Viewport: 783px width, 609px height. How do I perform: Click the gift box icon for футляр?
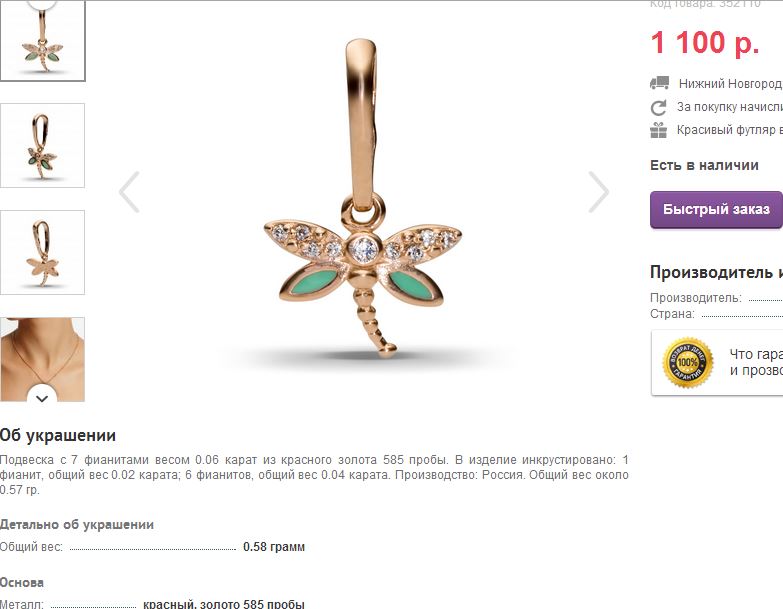(x=659, y=130)
